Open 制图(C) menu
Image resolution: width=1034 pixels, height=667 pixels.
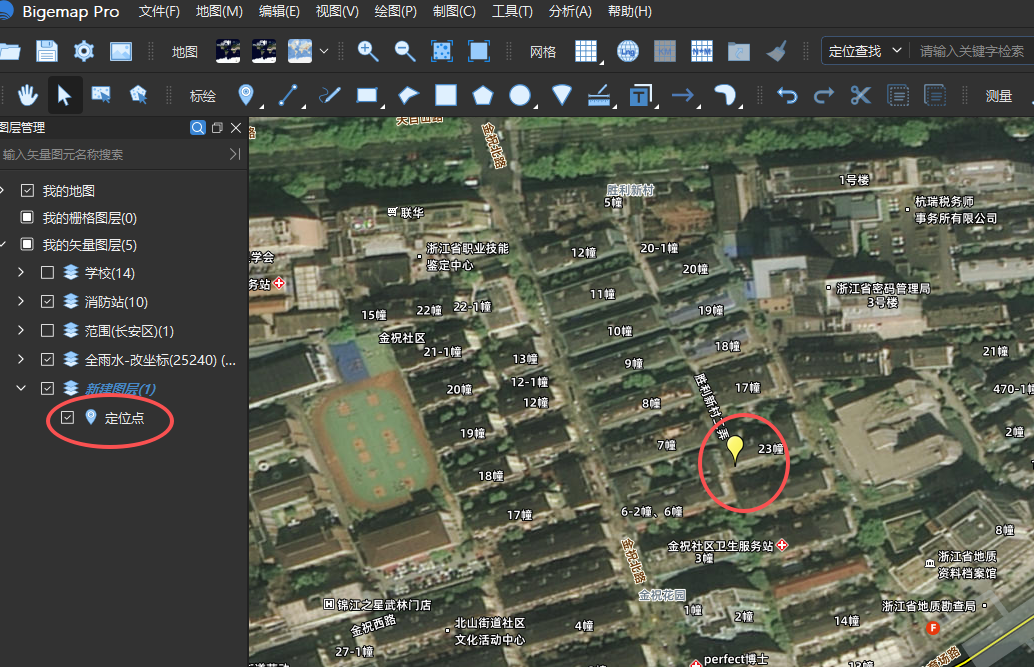click(x=454, y=12)
